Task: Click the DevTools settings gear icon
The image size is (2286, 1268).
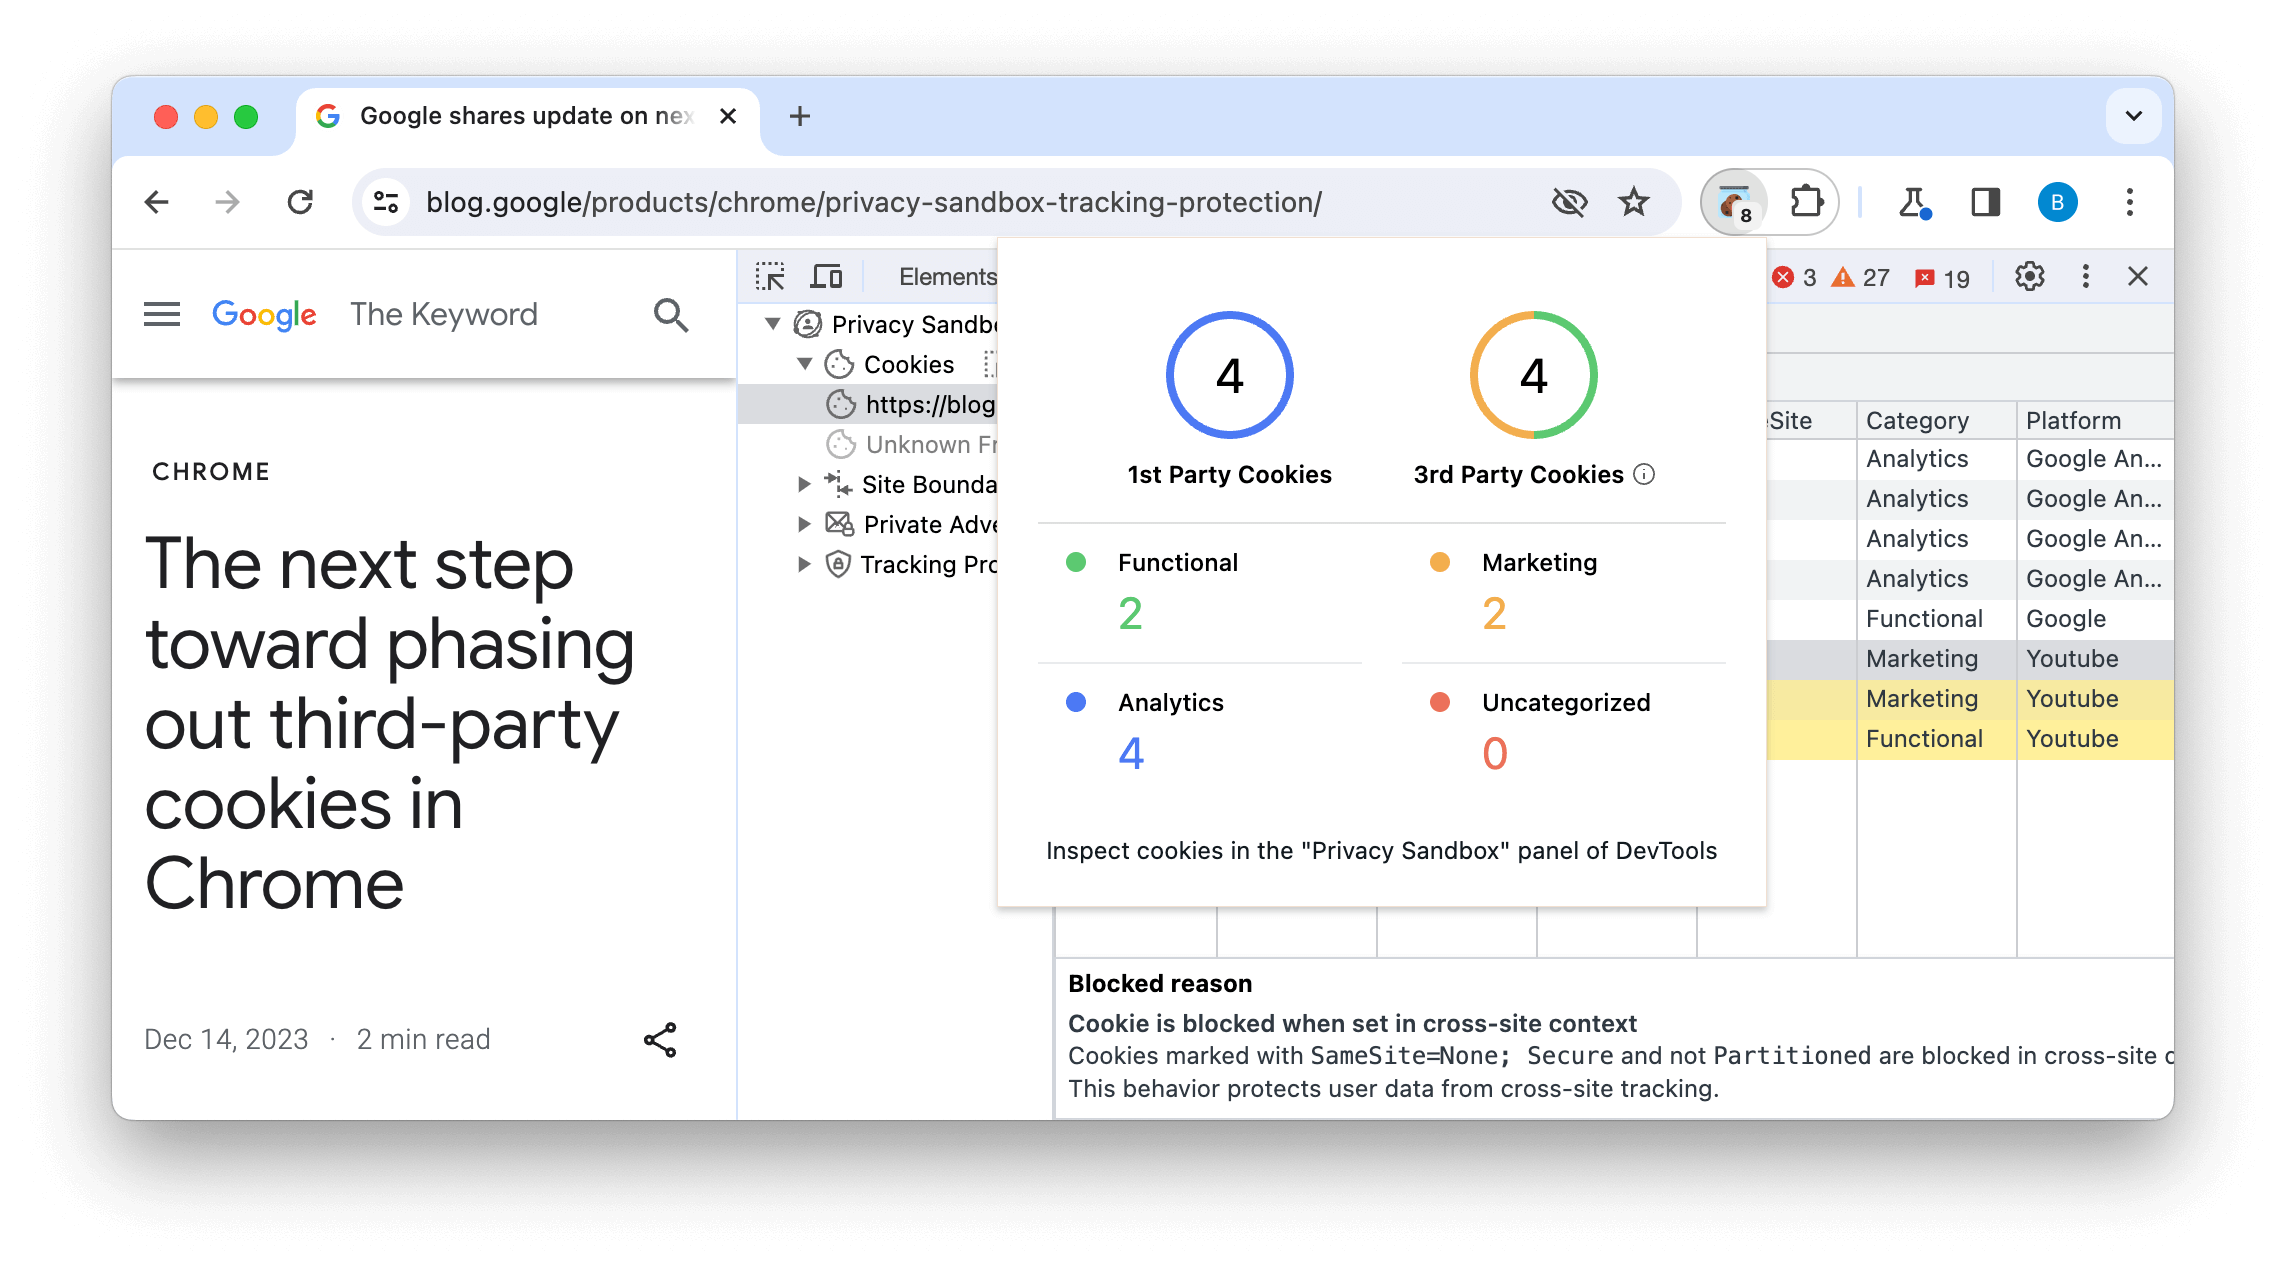Action: point(2028,276)
